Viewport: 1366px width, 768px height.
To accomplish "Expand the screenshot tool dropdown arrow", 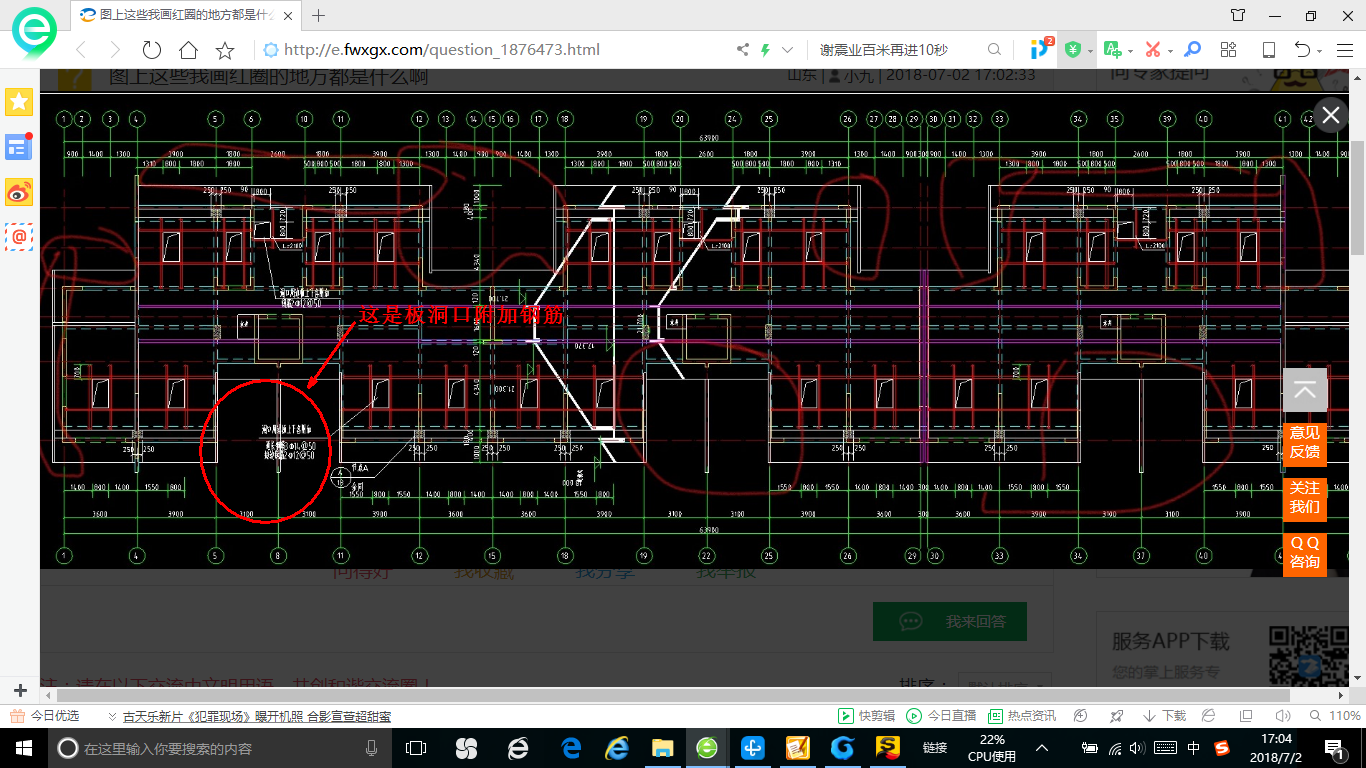I will (x=1170, y=51).
